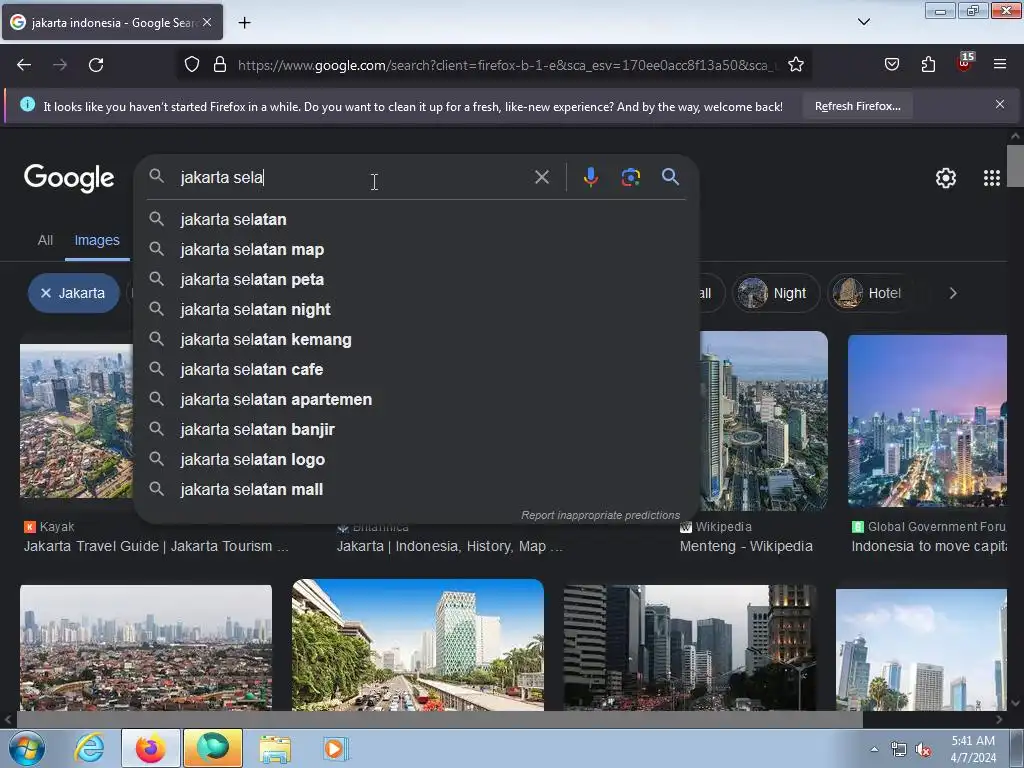Viewport: 1024px width, 768px height.
Task: Open 'Indonesia to move capital' link
Action: [x=929, y=546]
